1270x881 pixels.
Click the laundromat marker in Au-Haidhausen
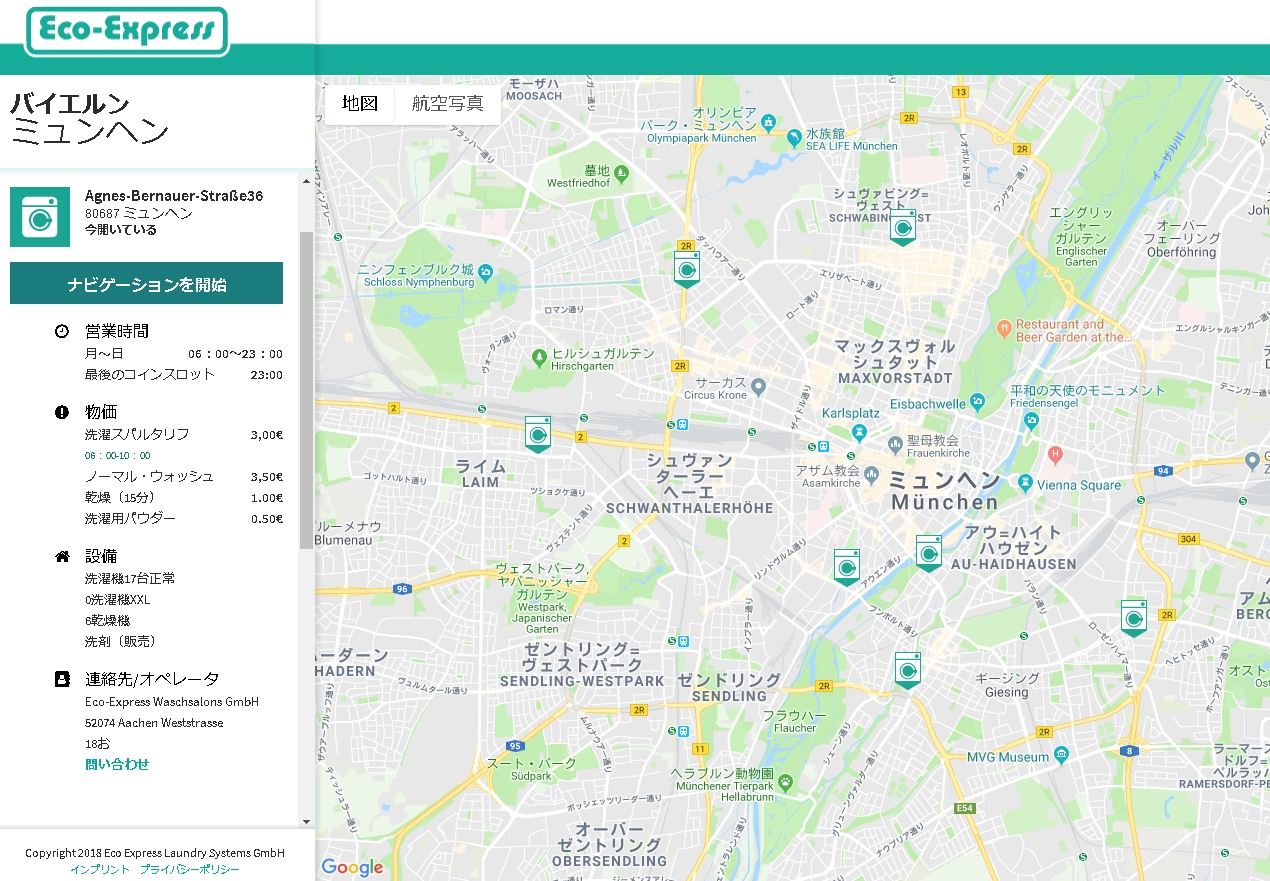(929, 552)
